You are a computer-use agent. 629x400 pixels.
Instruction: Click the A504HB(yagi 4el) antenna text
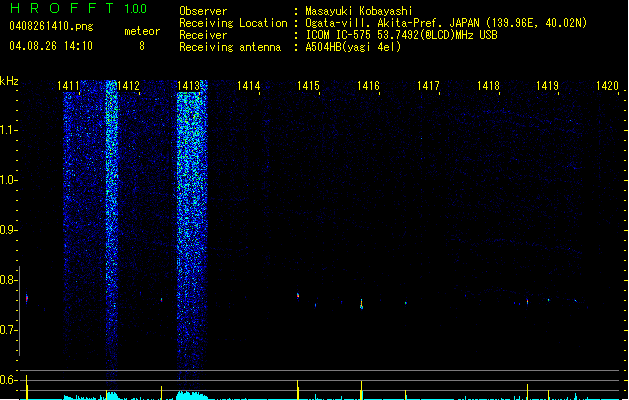[353, 47]
